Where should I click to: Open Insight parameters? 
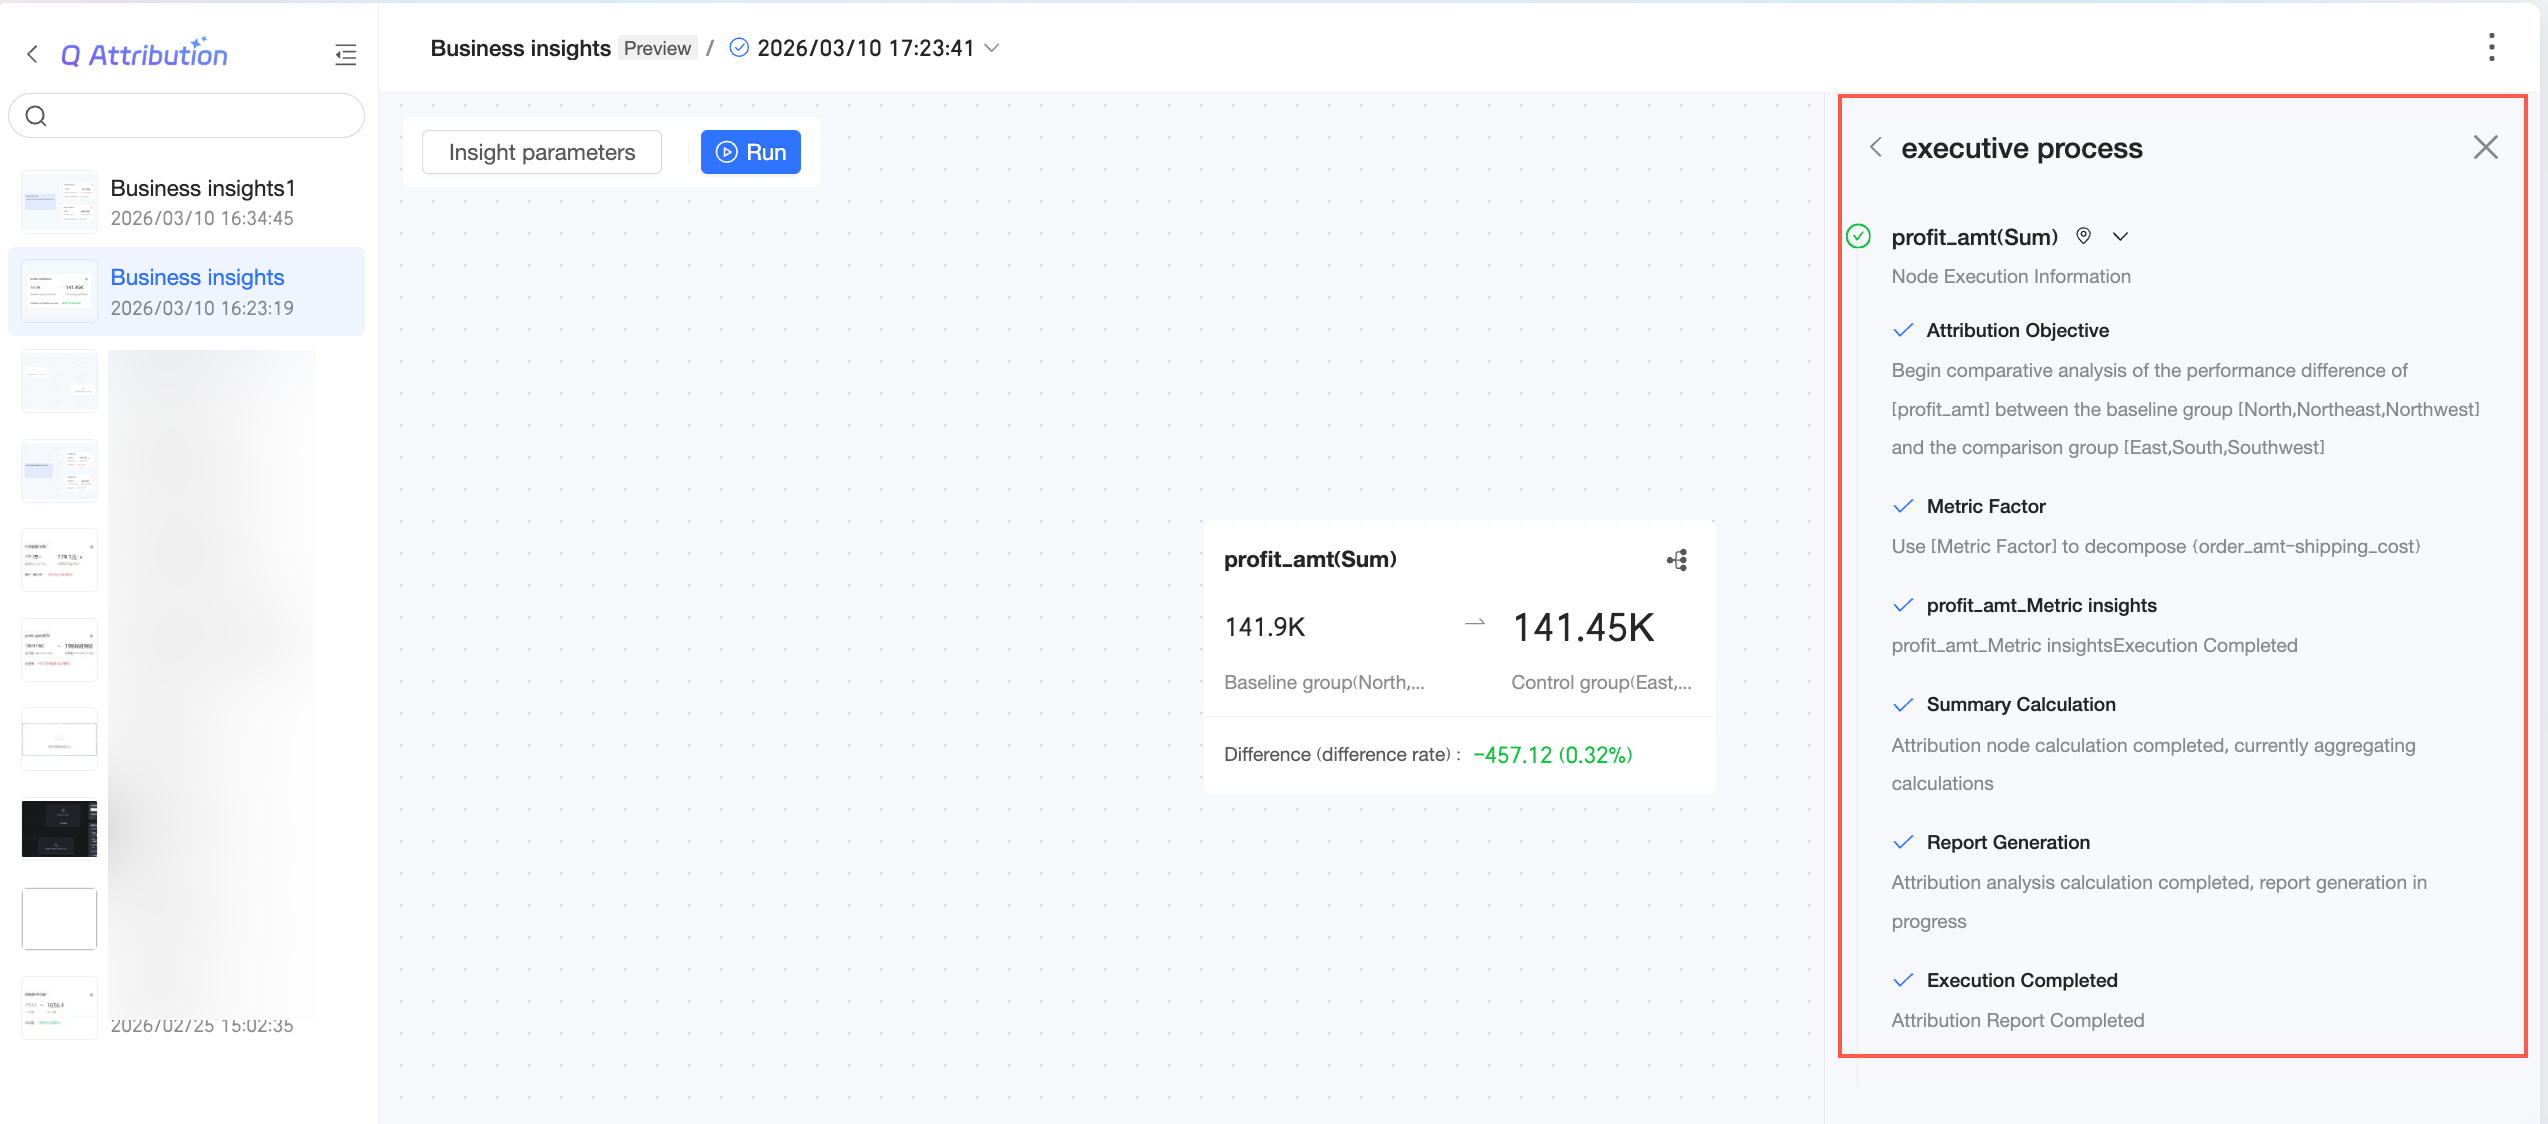(542, 152)
